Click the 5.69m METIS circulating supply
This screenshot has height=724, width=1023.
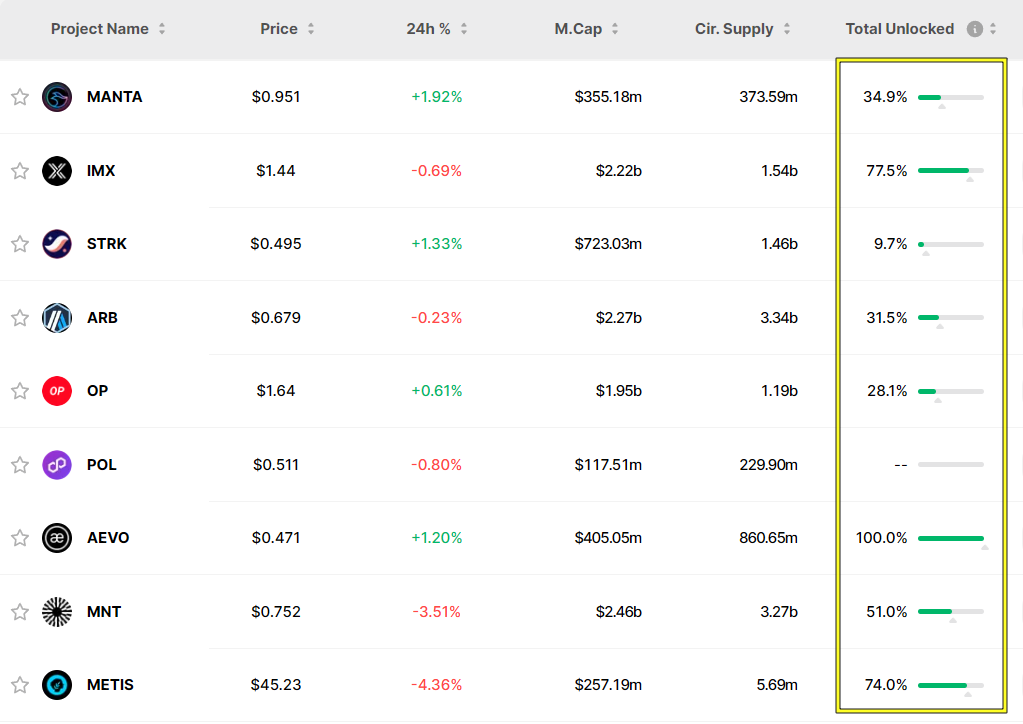point(777,685)
